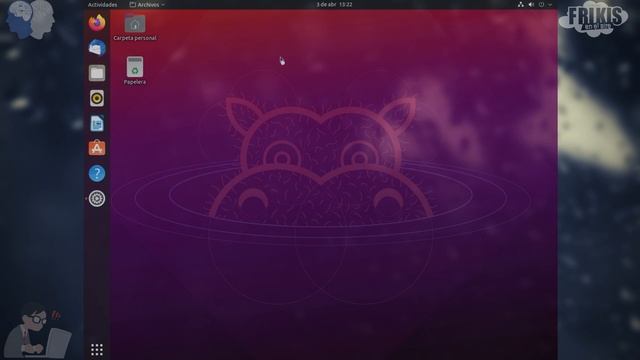Launch Thunderbird mail from the dock
640x360 pixels.
point(97,48)
